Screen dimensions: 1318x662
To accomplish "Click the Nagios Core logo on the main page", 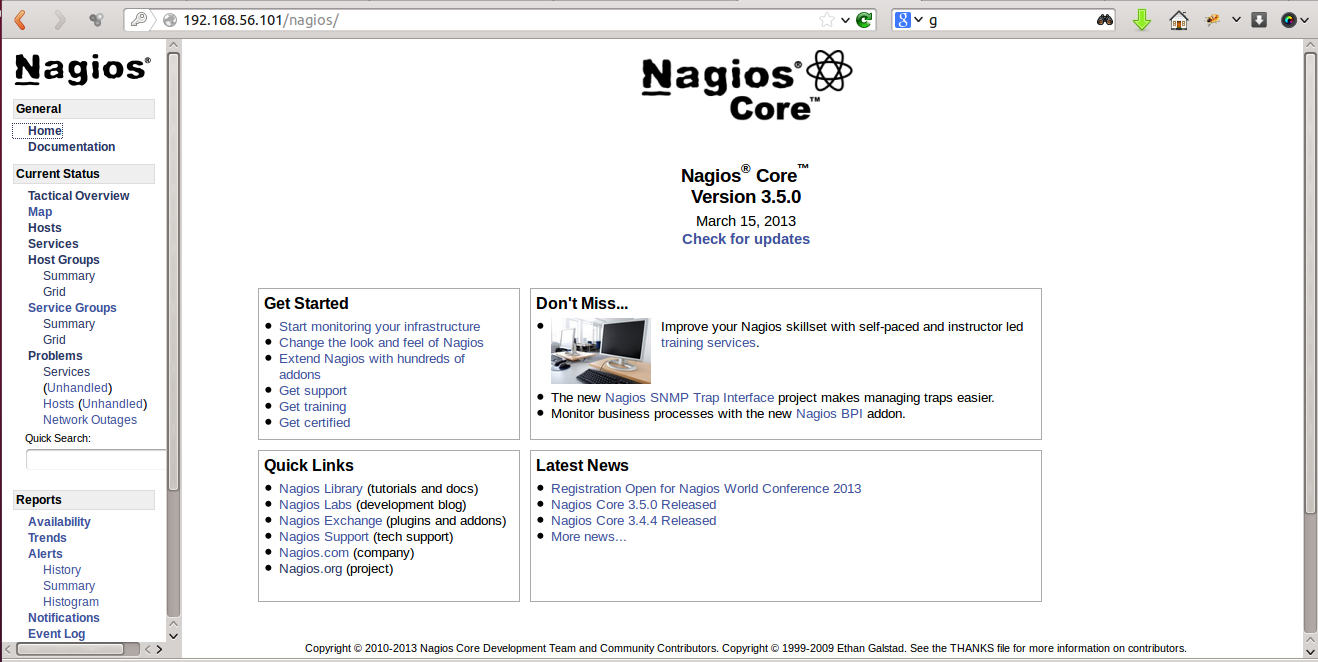I will (x=746, y=86).
